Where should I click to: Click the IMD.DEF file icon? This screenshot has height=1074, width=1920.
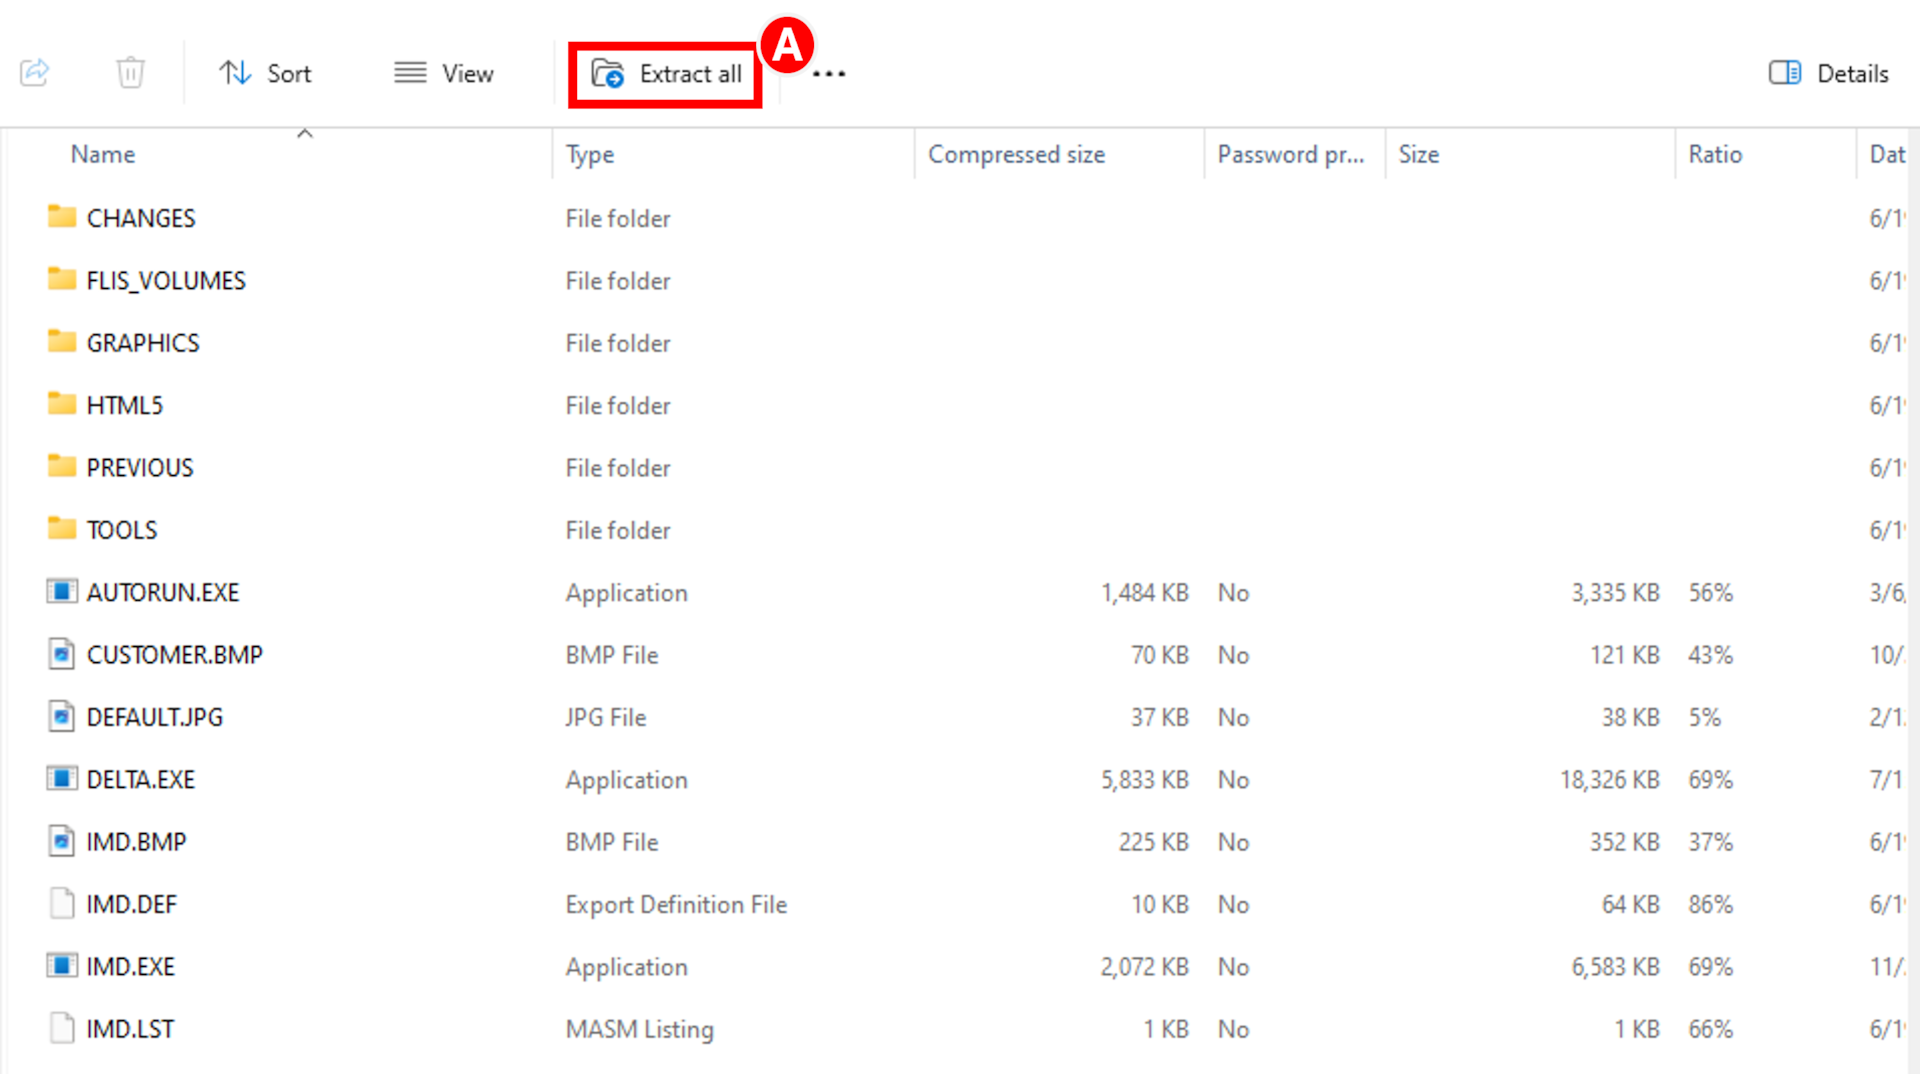[62, 903]
